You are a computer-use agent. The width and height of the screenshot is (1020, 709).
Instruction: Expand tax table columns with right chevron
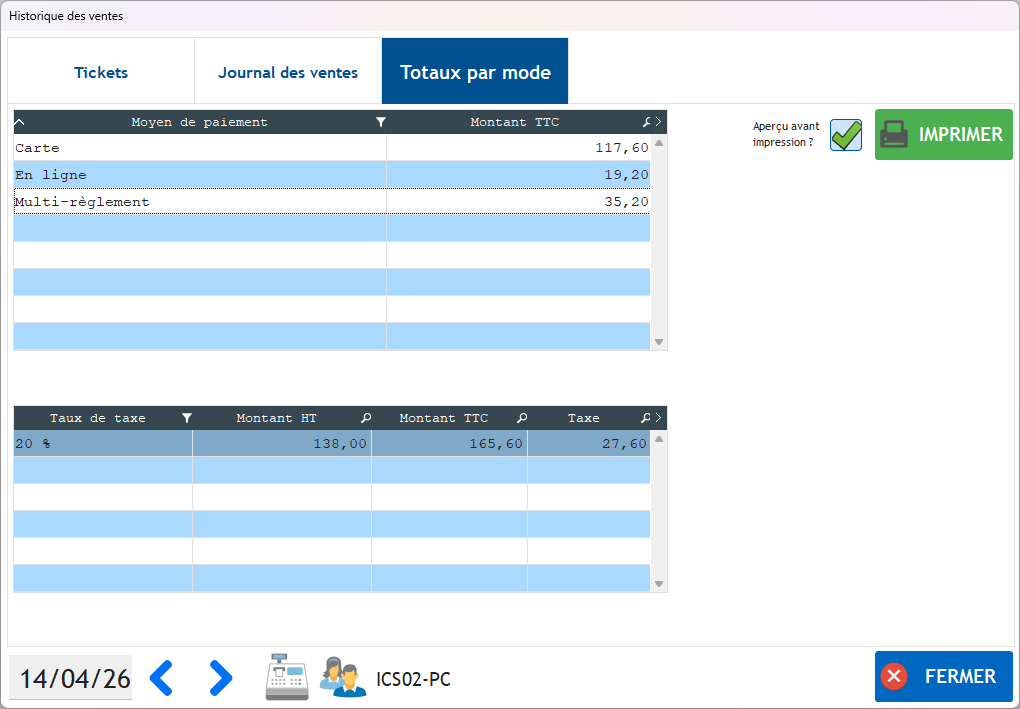point(659,418)
